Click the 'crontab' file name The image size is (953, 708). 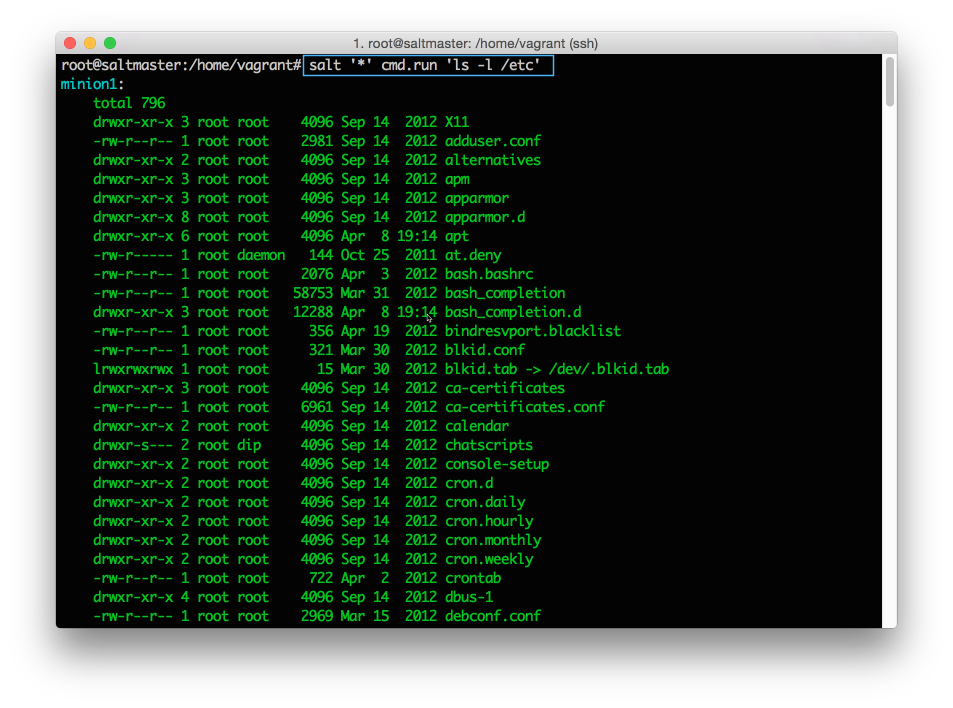[472, 578]
